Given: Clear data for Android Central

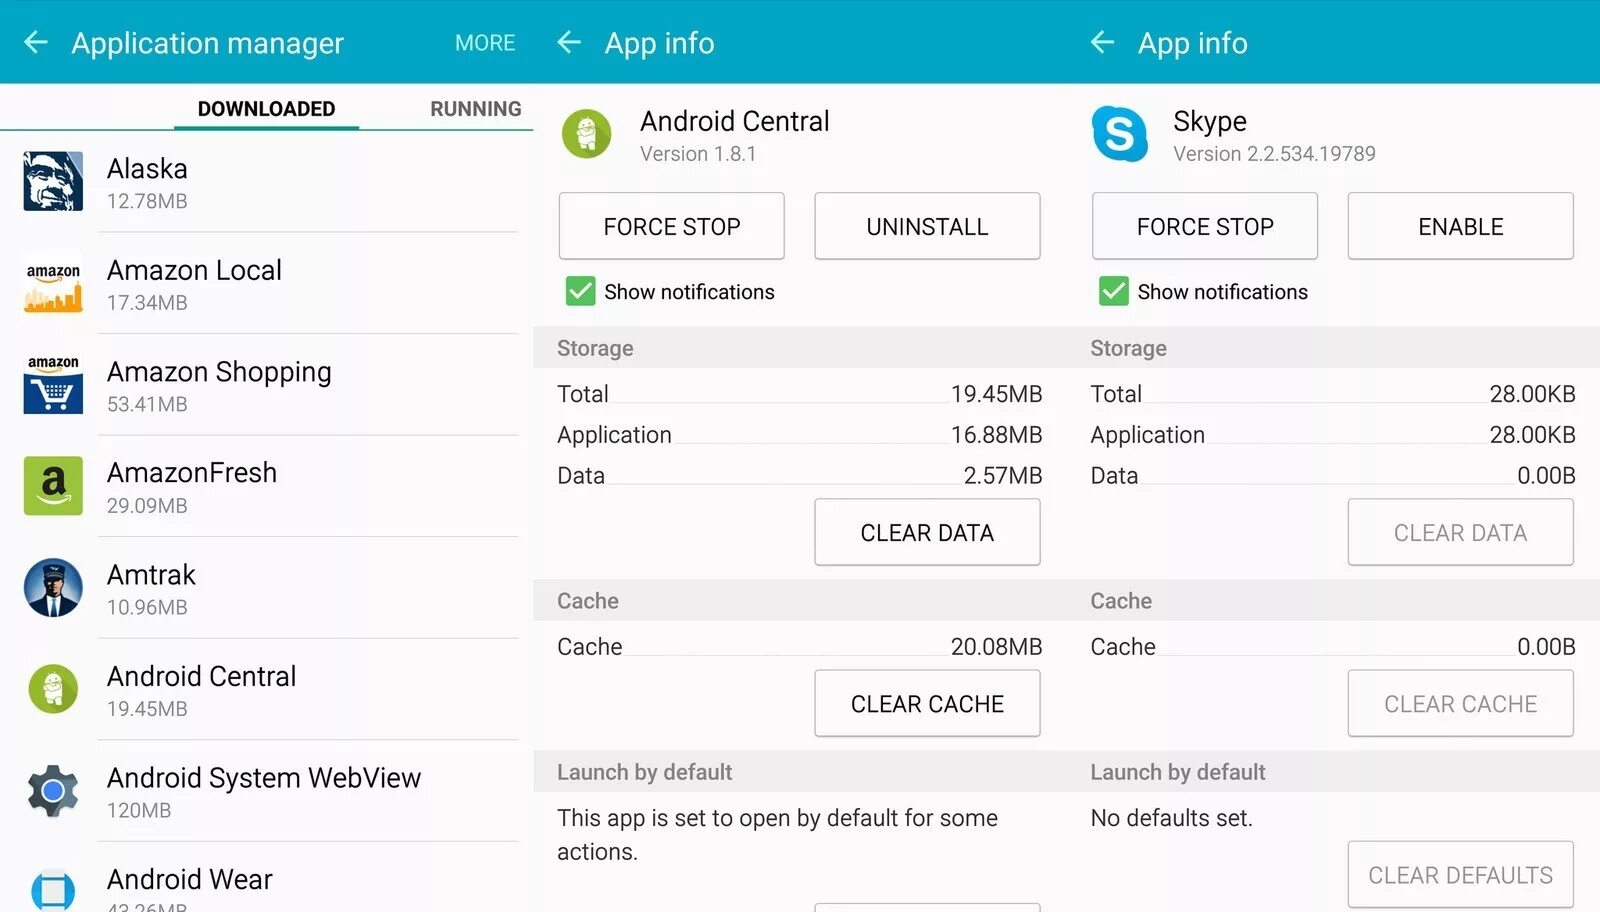Looking at the screenshot, I should pyautogui.click(x=927, y=532).
